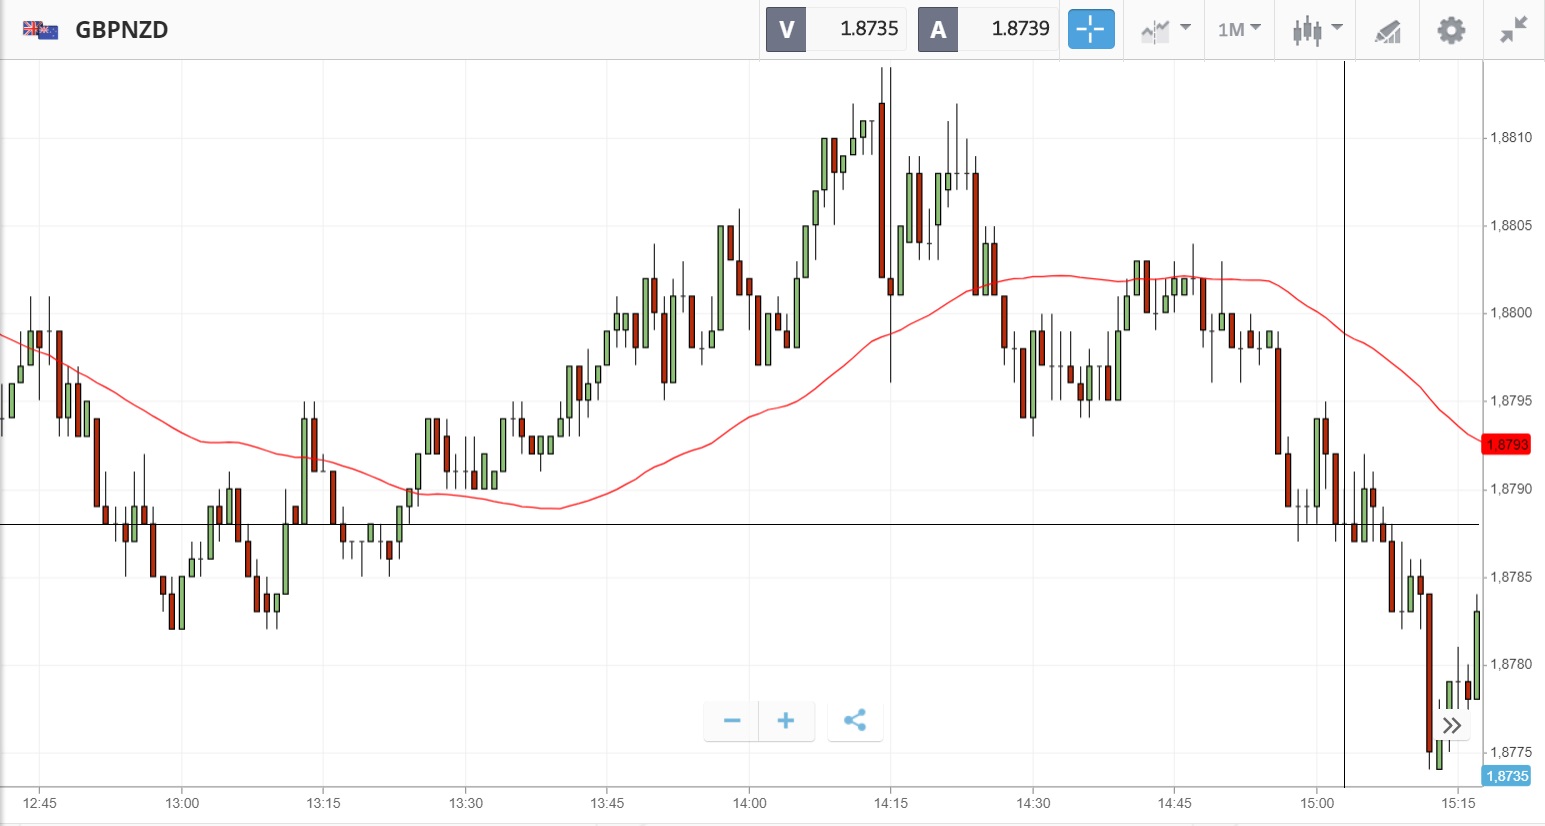Click the 14:00 time axis label
The image size is (1545, 826).
point(749,803)
